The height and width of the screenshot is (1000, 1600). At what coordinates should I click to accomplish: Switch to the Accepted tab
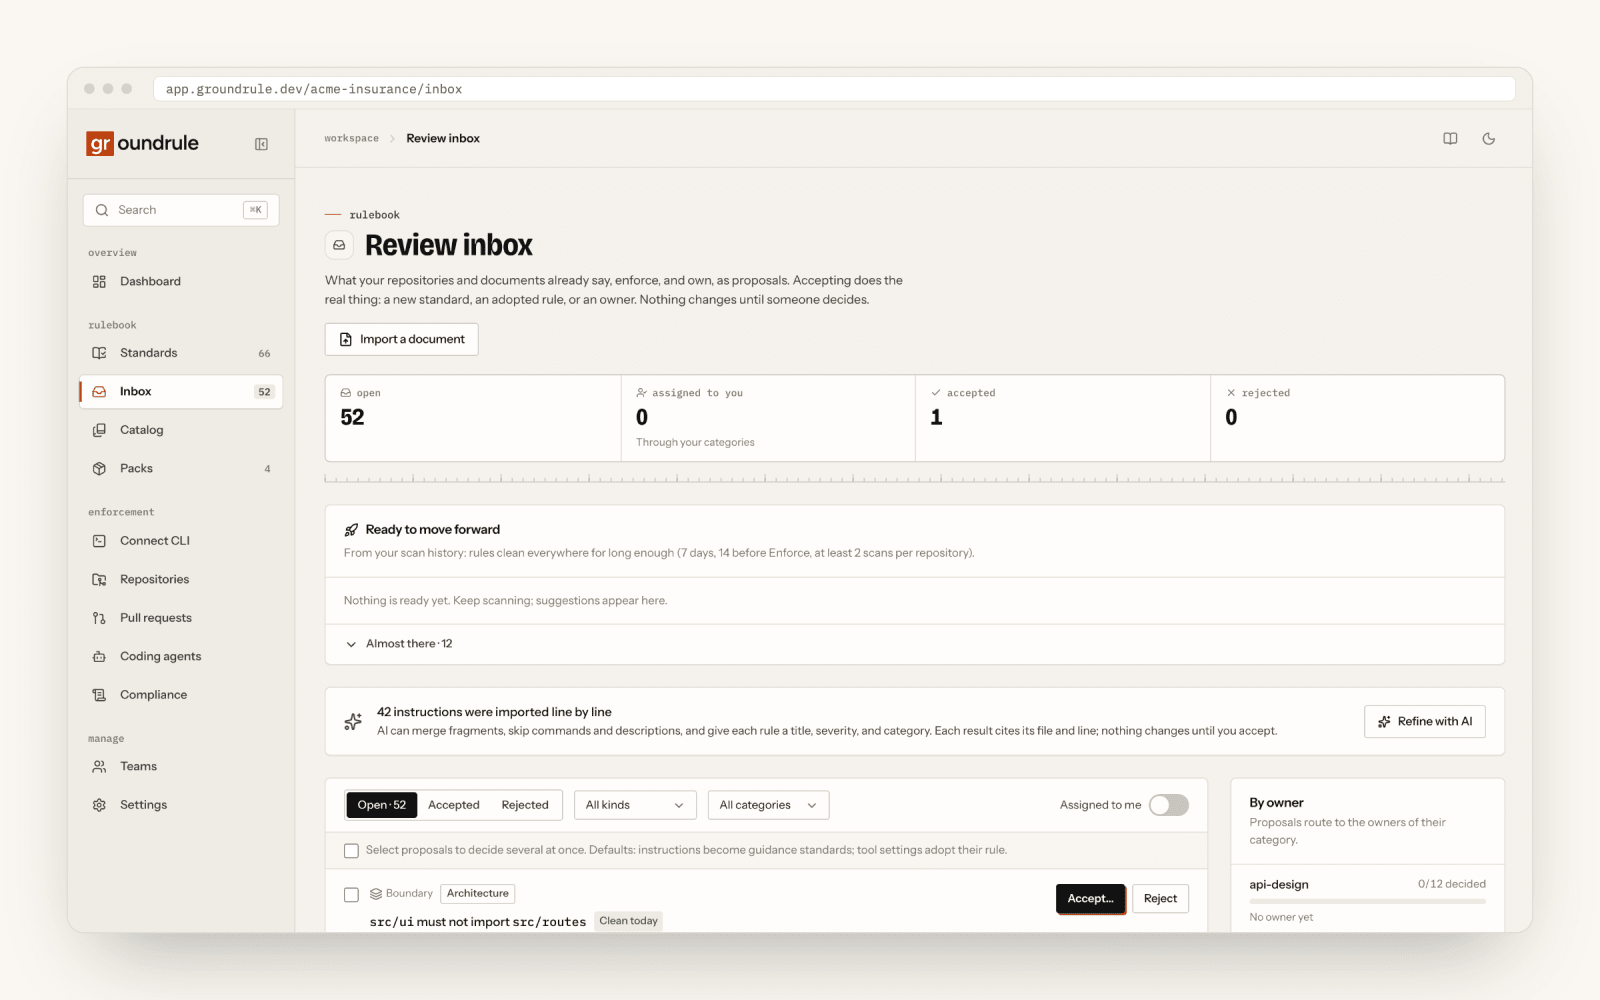(x=454, y=805)
